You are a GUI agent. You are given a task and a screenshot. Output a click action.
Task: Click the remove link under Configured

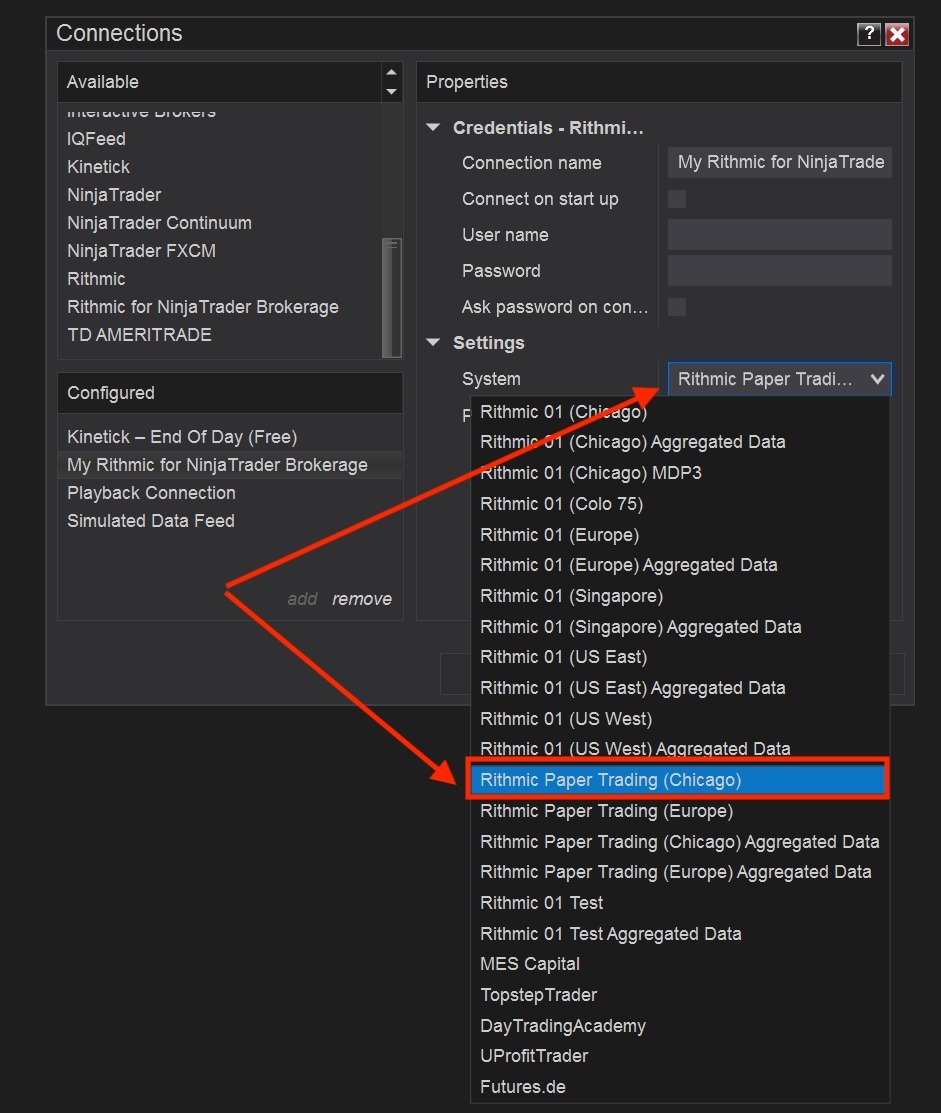[362, 599]
